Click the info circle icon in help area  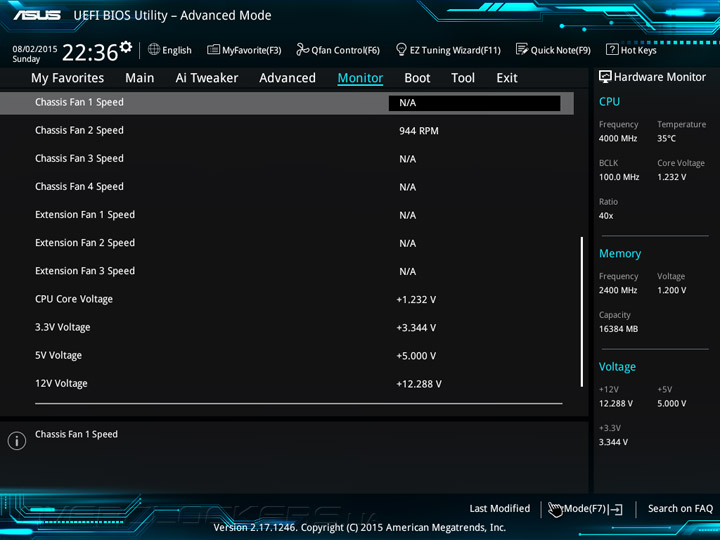point(17,441)
